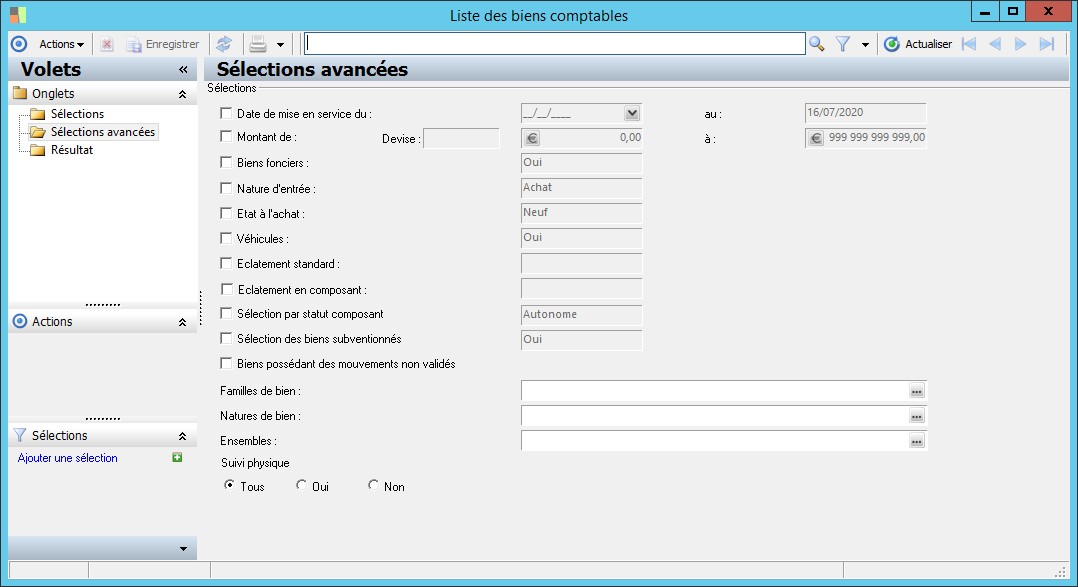Screen dimensions: 1078x587
Task: Check Biens possédant des mouvements non validés
Action: pos(226,363)
